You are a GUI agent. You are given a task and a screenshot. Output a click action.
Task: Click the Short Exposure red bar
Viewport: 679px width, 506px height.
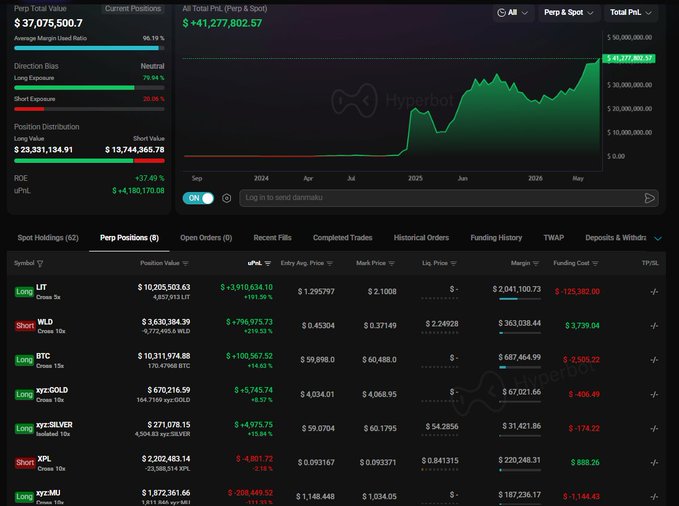[x=29, y=109]
